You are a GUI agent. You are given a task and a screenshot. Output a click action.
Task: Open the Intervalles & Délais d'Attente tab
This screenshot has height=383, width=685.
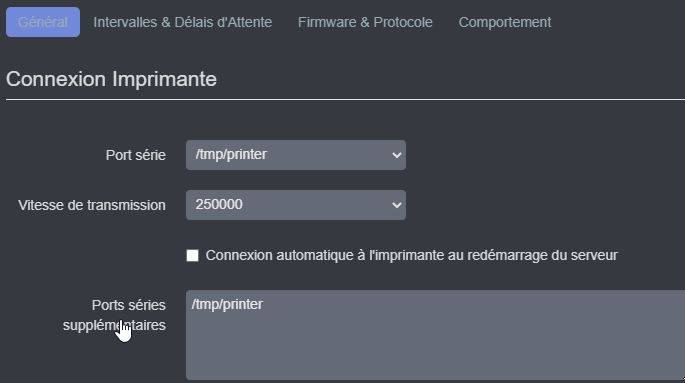tap(183, 22)
